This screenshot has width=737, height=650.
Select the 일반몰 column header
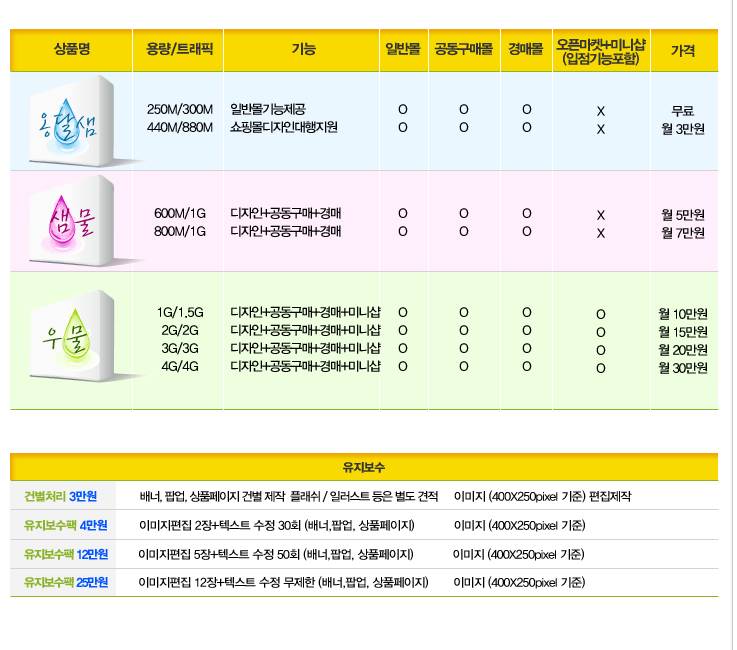point(402,49)
